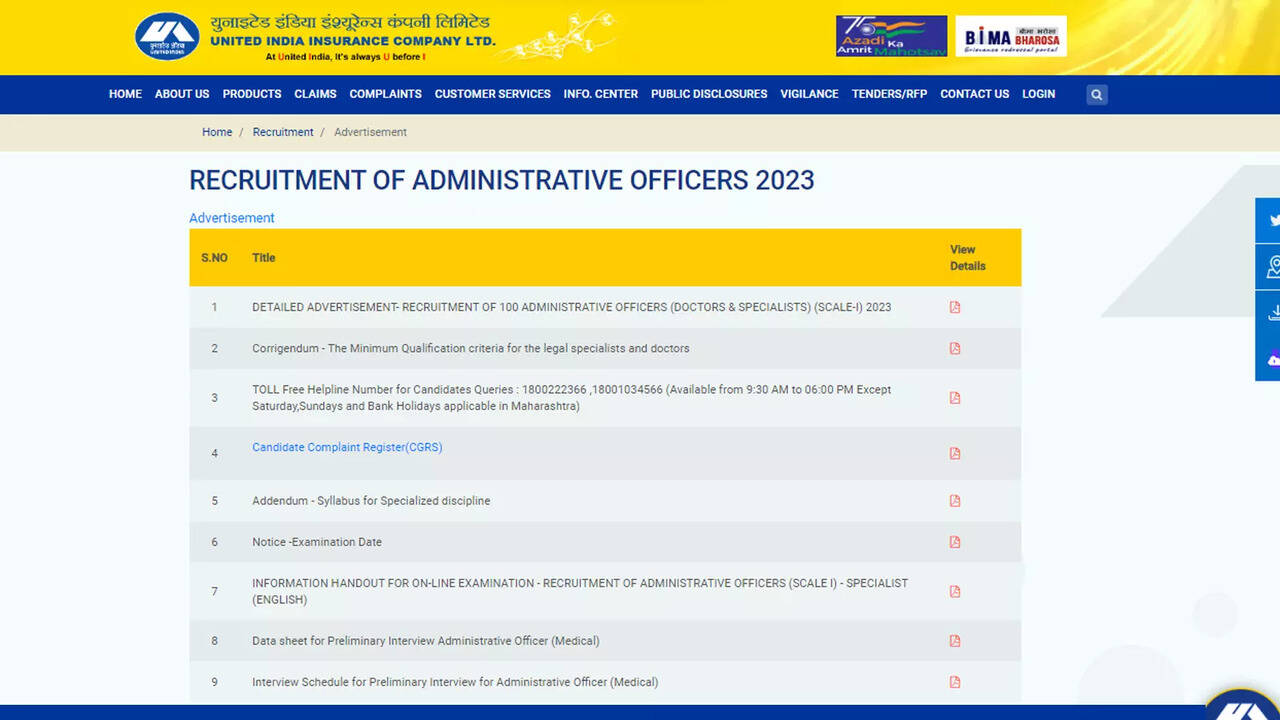The width and height of the screenshot is (1280, 720).
Task: Open PDF for Notice - Examination Date
Action: tap(955, 542)
